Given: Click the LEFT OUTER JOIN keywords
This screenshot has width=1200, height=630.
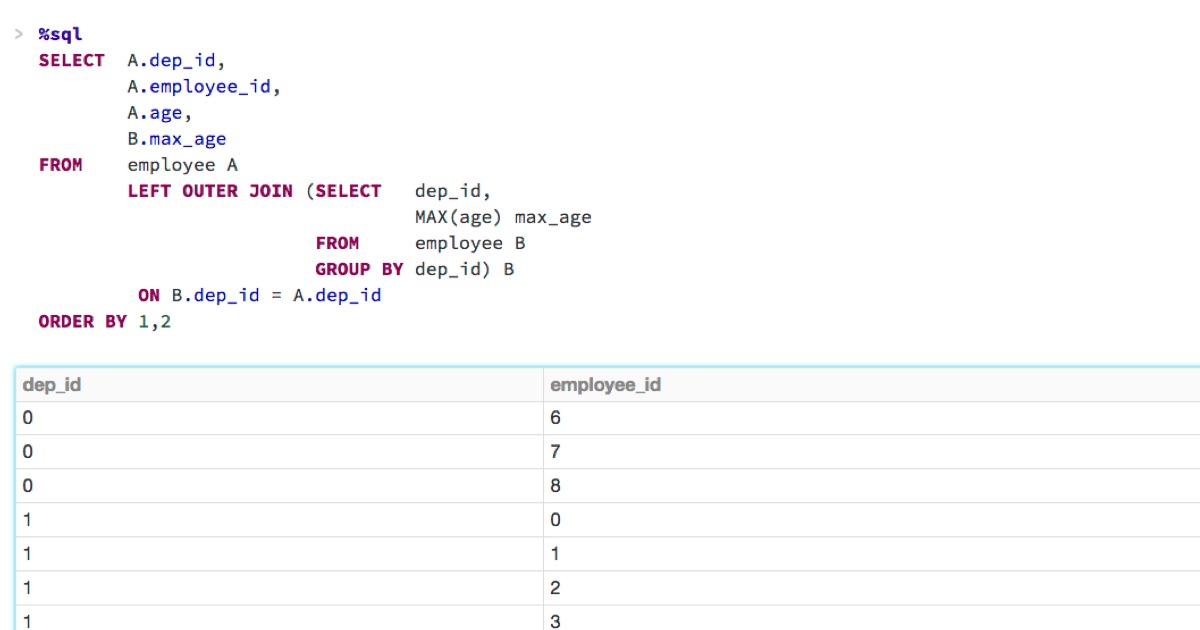Looking at the screenshot, I should [x=210, y=191].
